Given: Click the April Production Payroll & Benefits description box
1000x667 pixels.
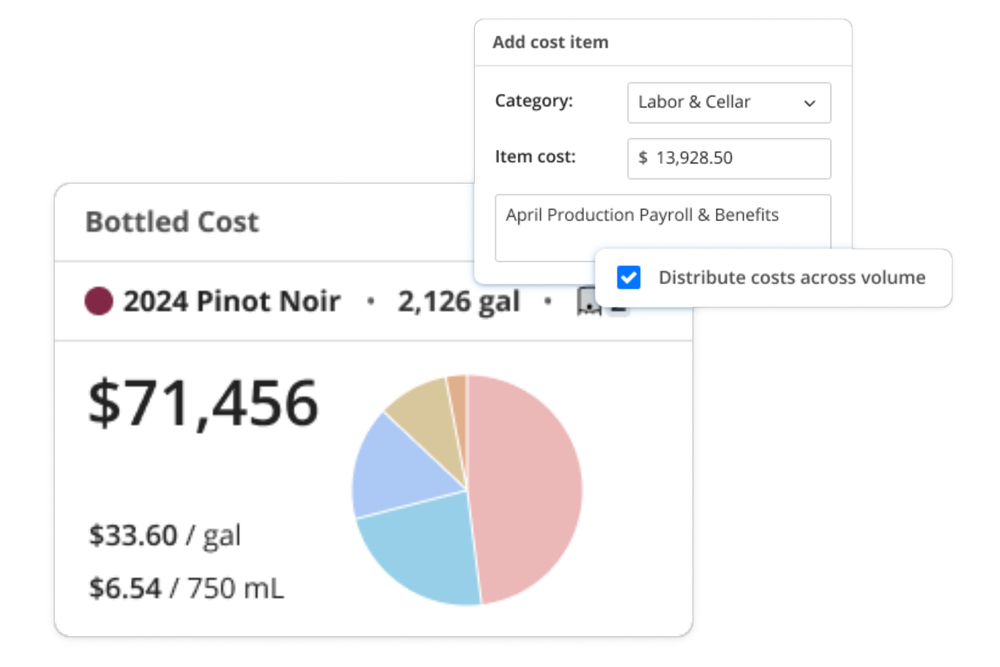Looking at the screenshot, I should (663, 228).
